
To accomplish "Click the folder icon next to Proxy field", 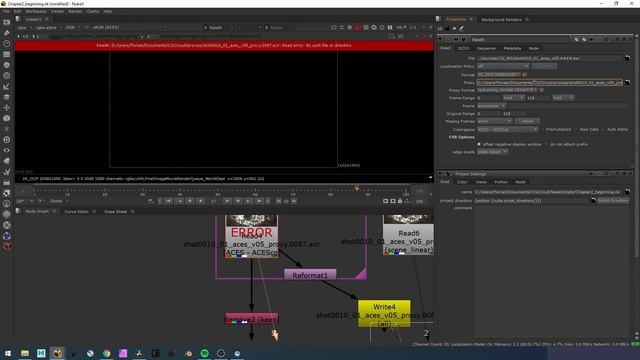I will [x=627, y=82].
